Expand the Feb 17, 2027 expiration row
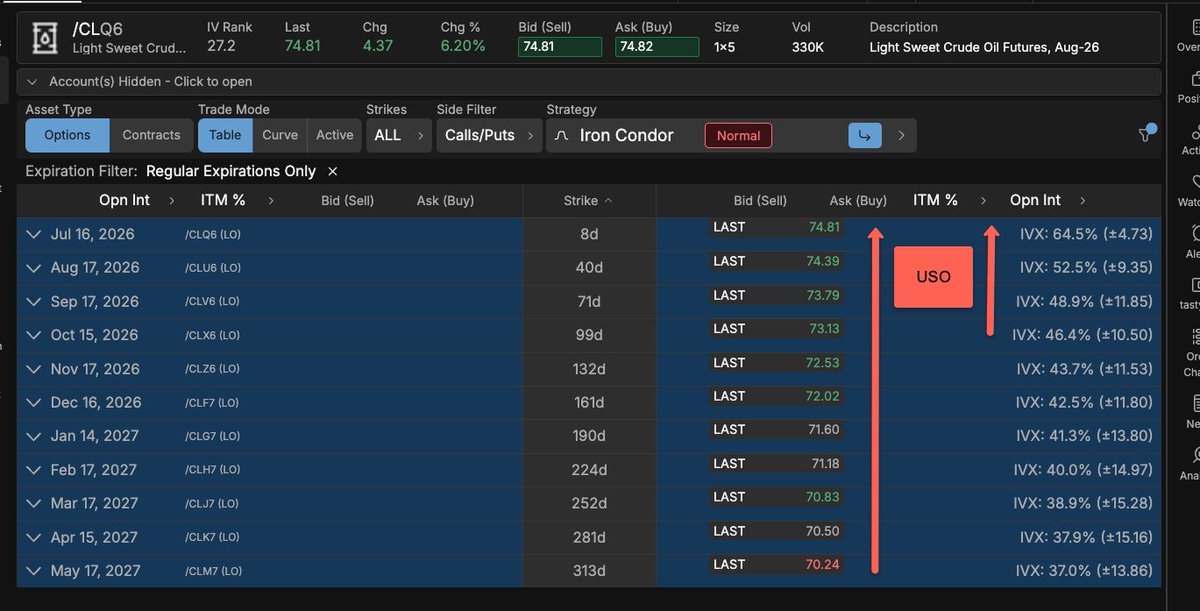Screen dimensions: 1200x611 (x=34, y=470)
